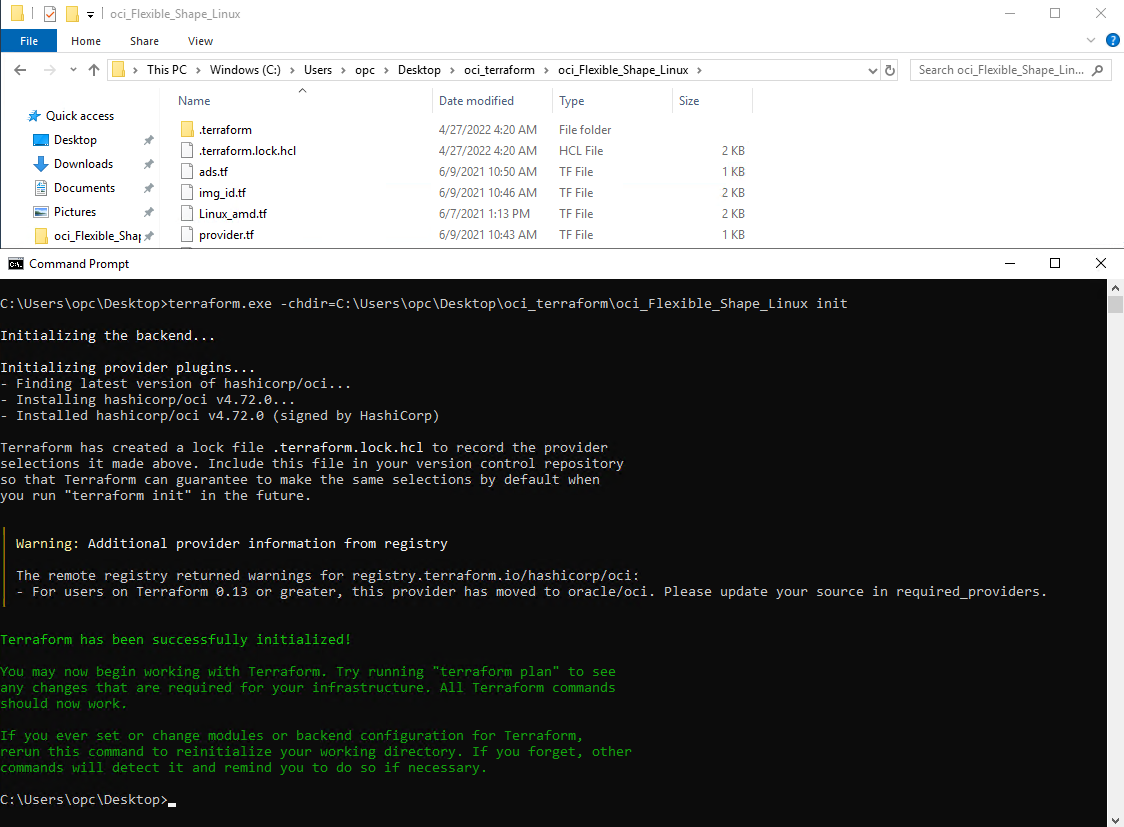This screenshot has height=827, width=1124.
Task: Open the Share ribbon tab
Action: [144, 41]
